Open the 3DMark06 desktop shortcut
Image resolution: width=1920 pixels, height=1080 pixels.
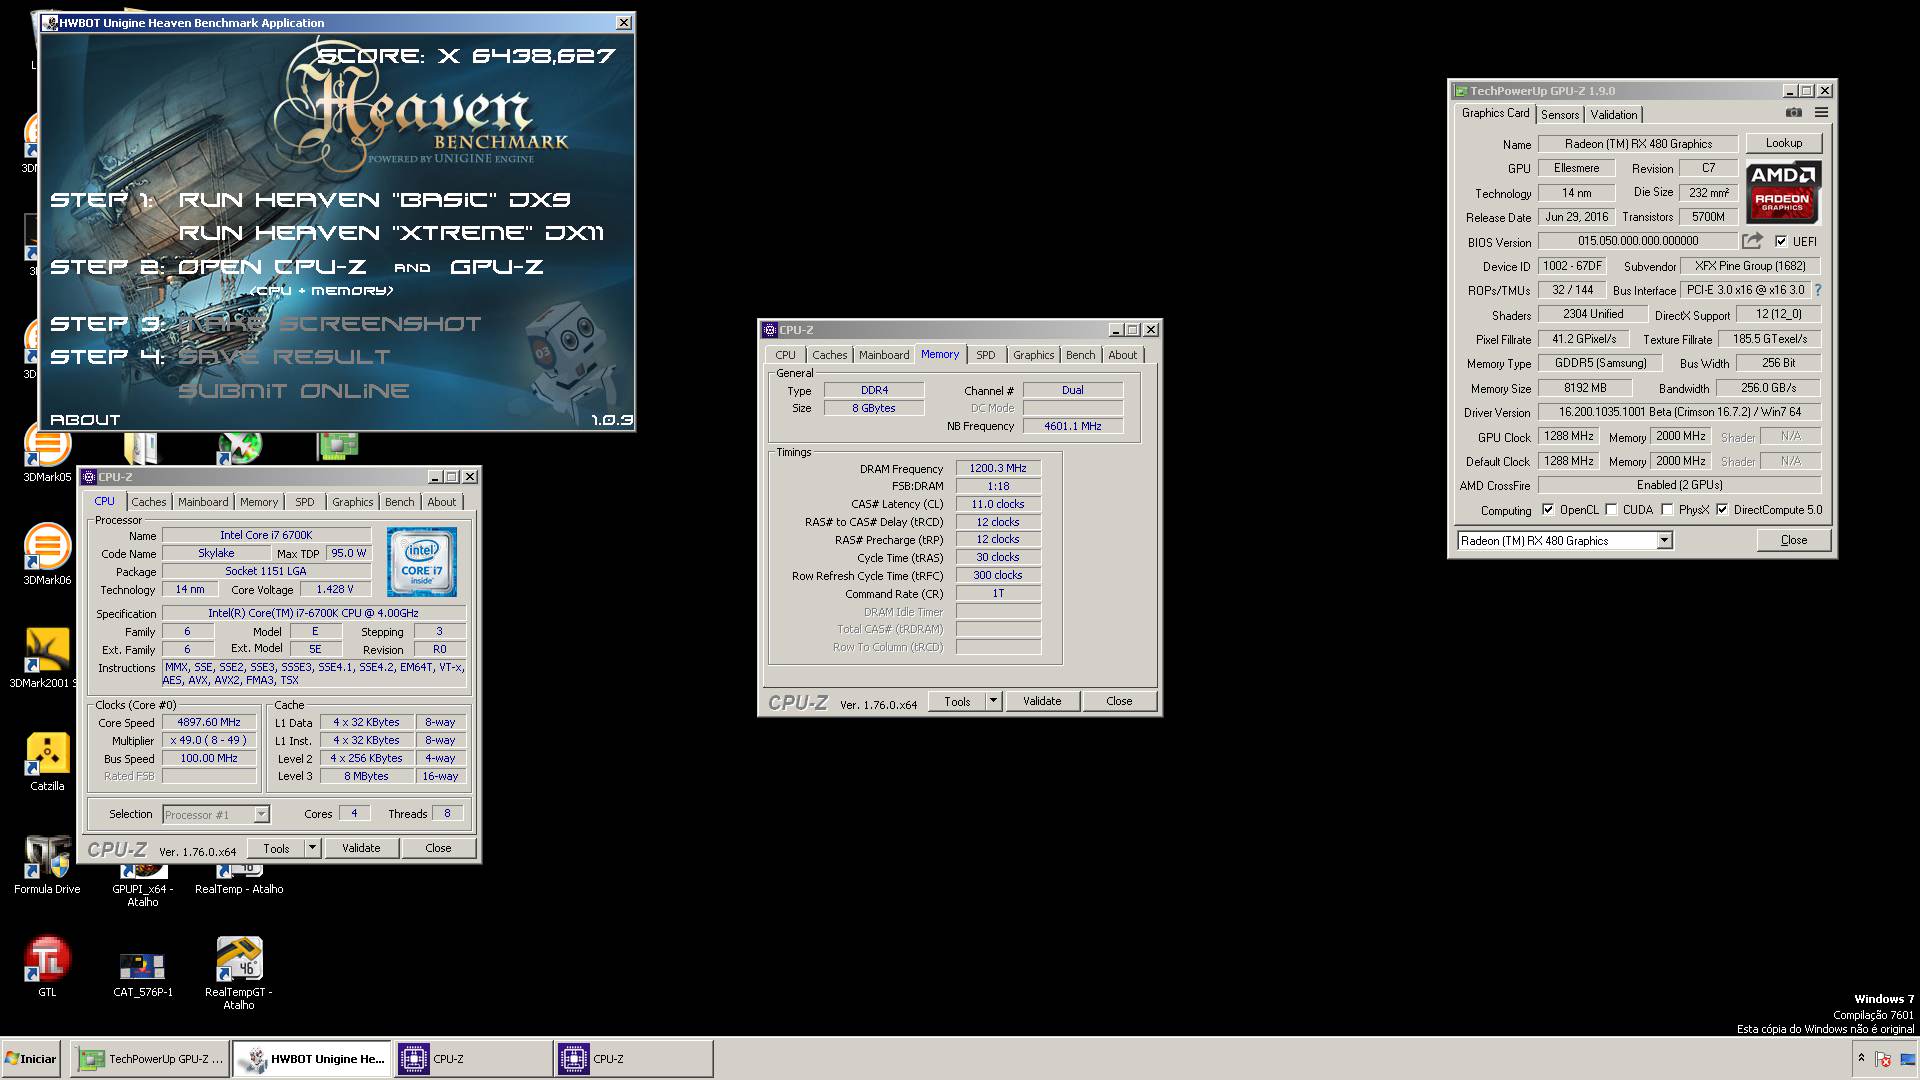click(47, 553)
